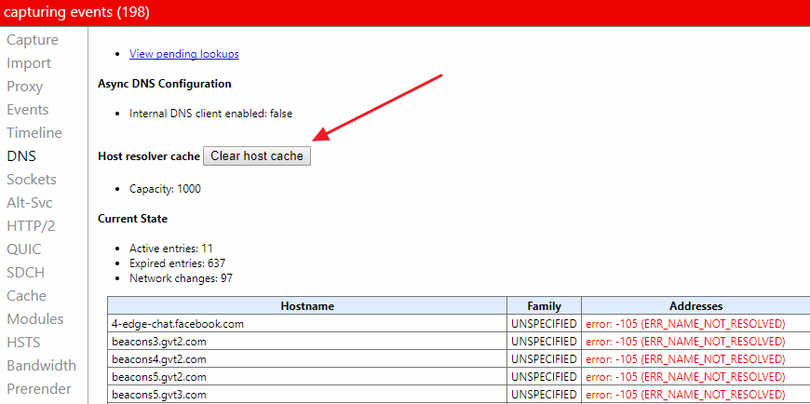This screenshot has height=404, width=810.
Task: Select Modules in the sidebar
Action: (x=35, y=319)
